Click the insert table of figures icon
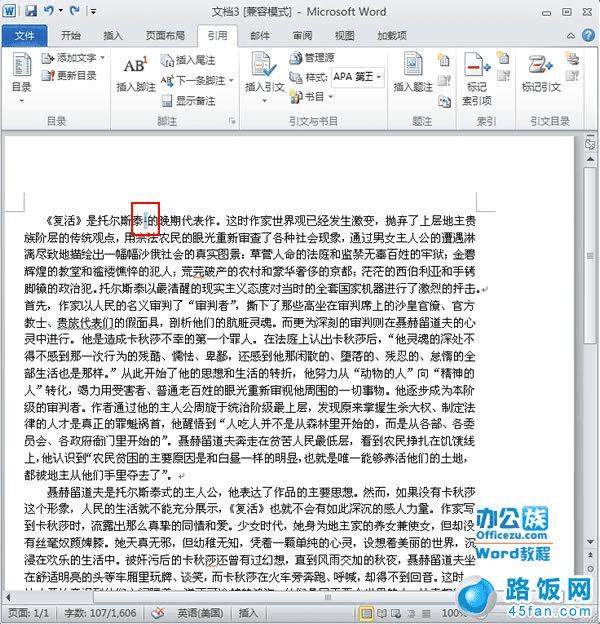Image resolution: width=600 pixels, height=624 pixels. (x=444, y=60)
